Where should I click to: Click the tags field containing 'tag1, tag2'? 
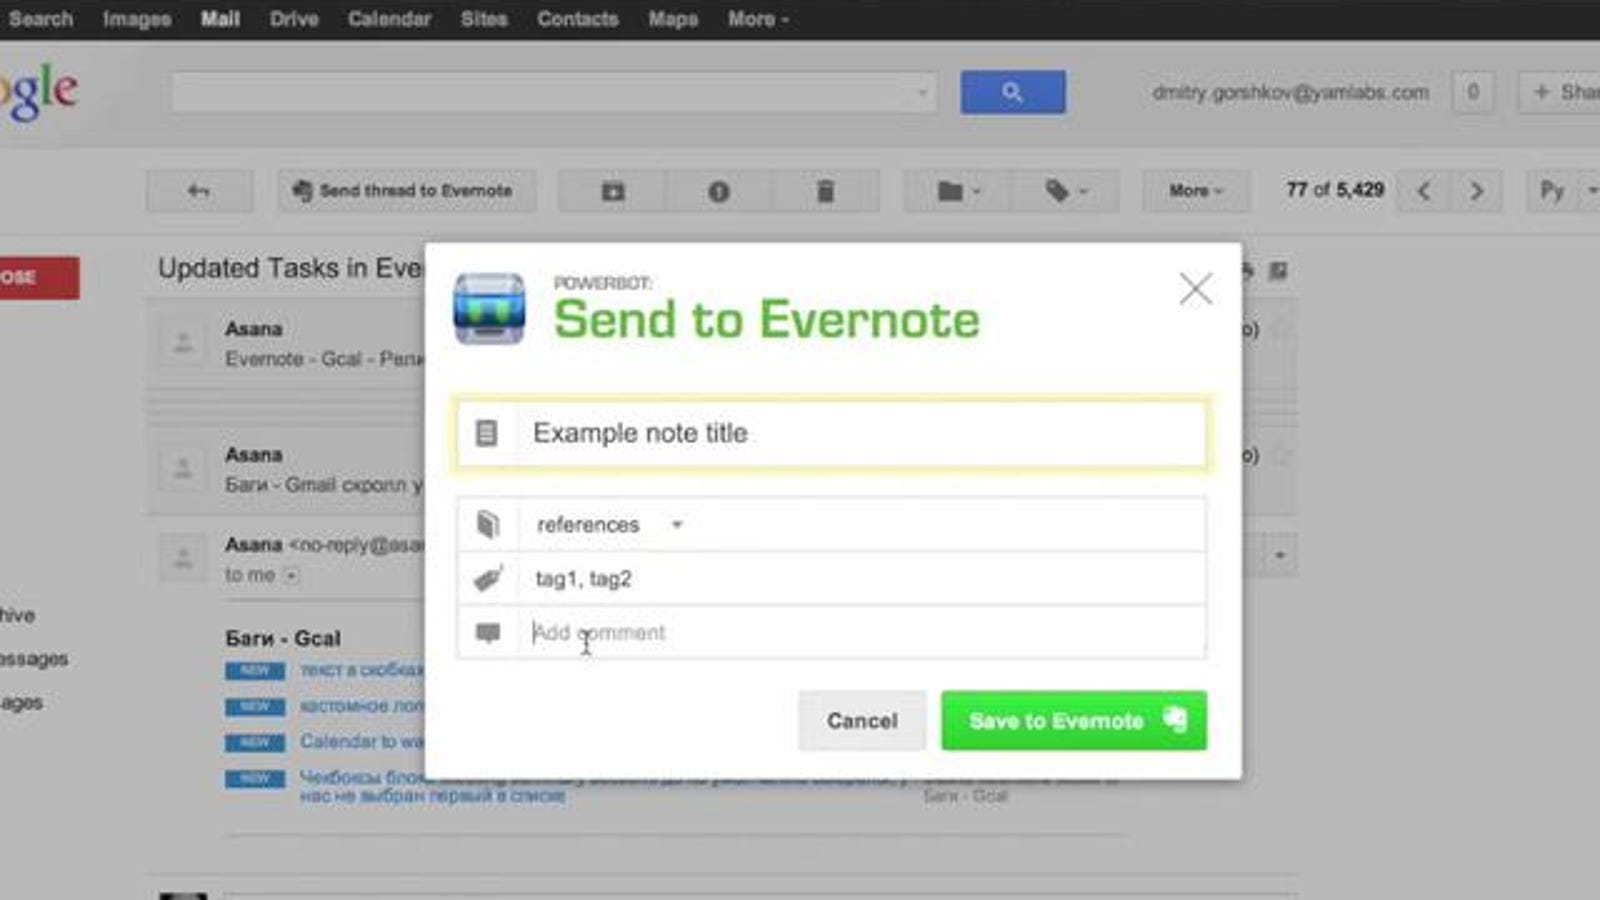[862, 578]
